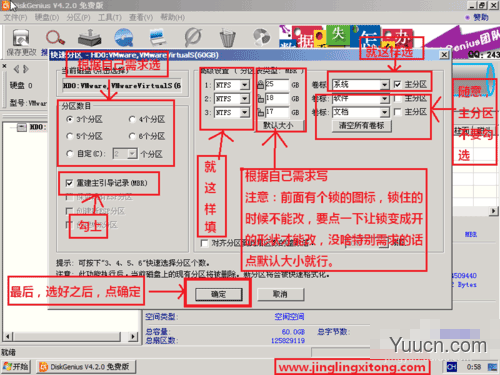
Task: Enable the 主分区 checkbox in the 软件 row
Action: point(397,98)
